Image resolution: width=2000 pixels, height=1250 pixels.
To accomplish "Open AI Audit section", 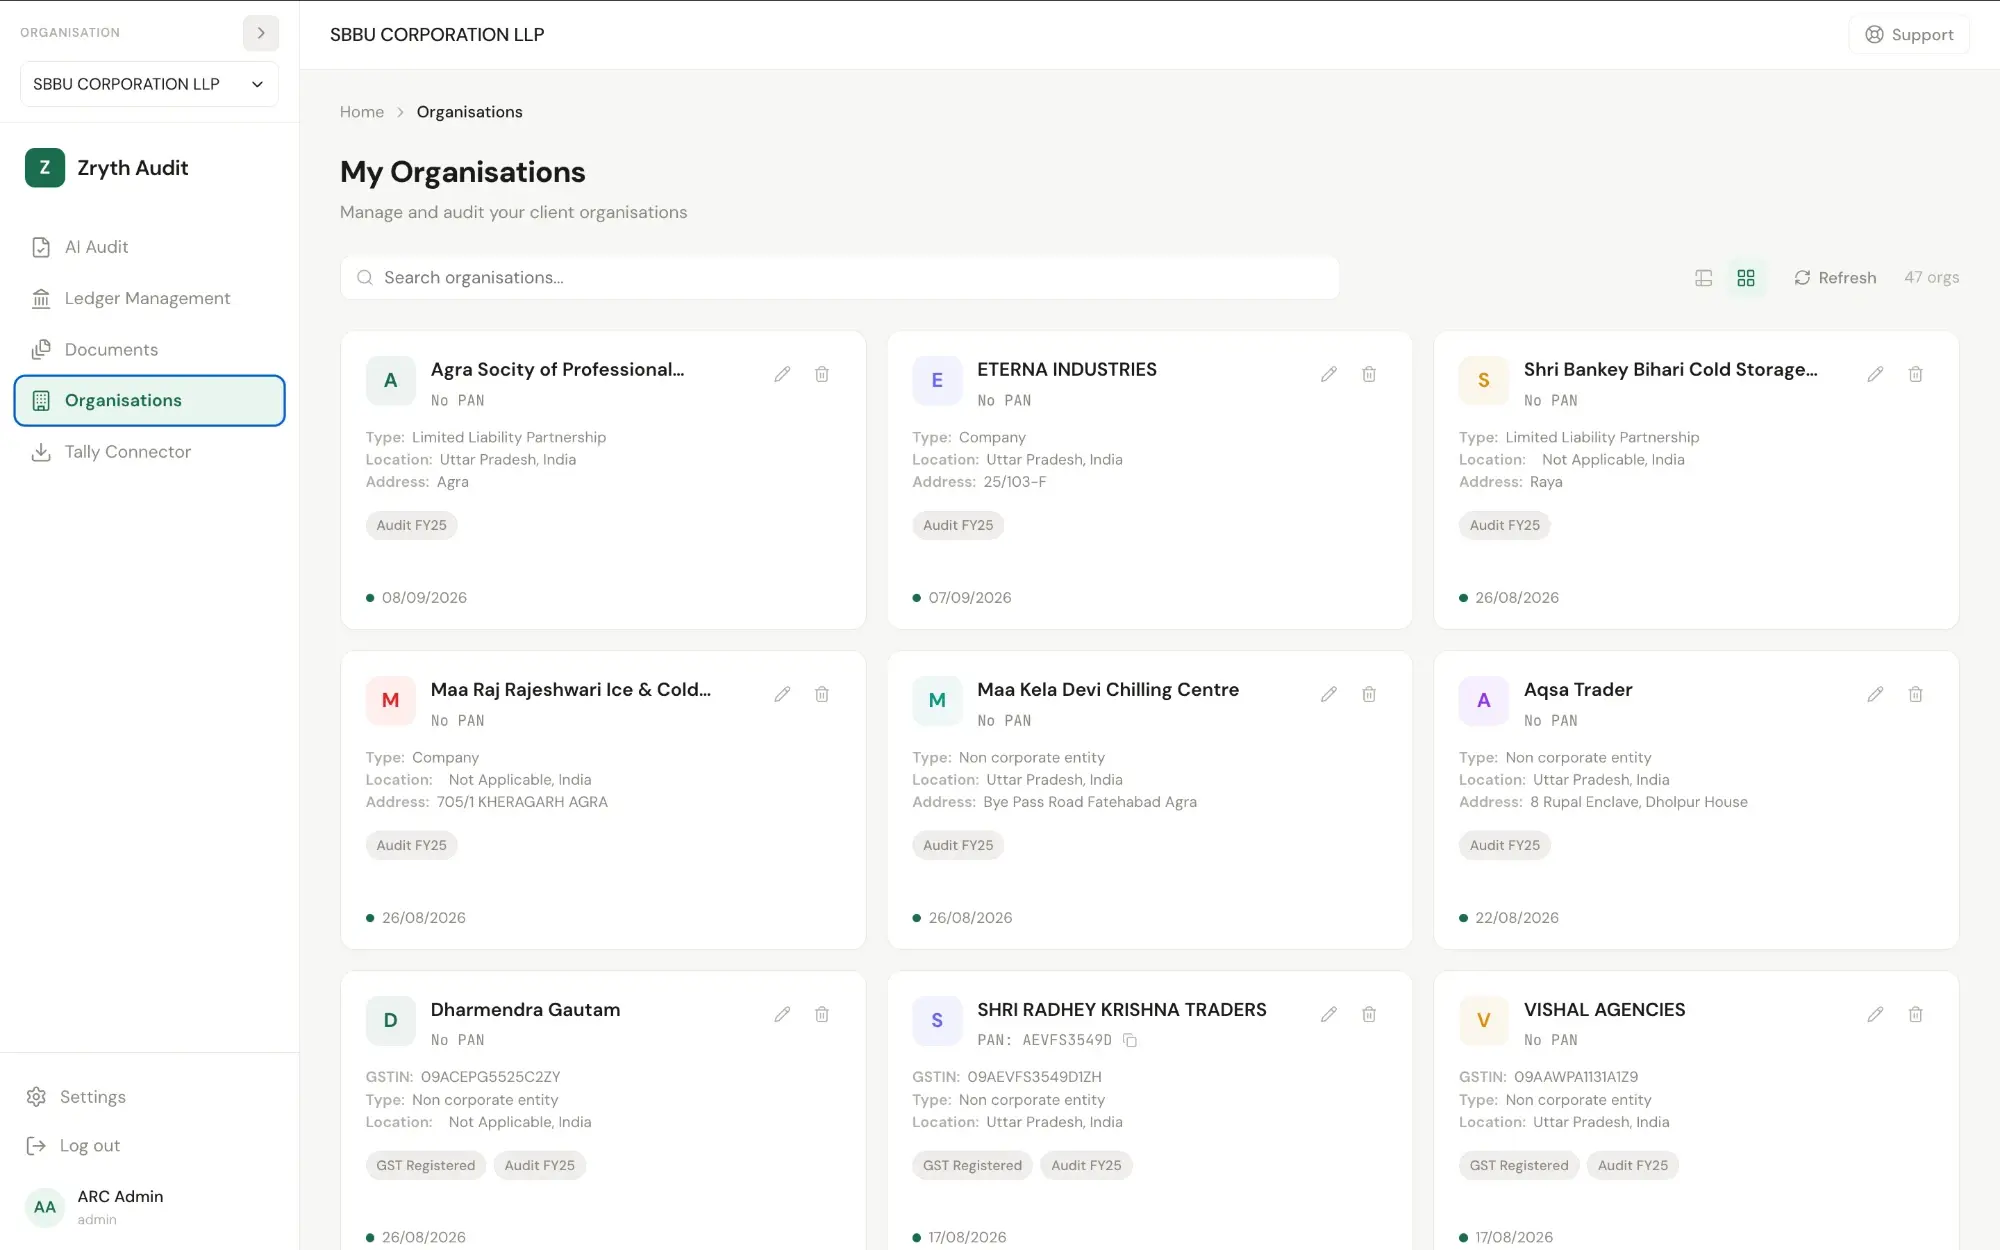I will 150,247.
